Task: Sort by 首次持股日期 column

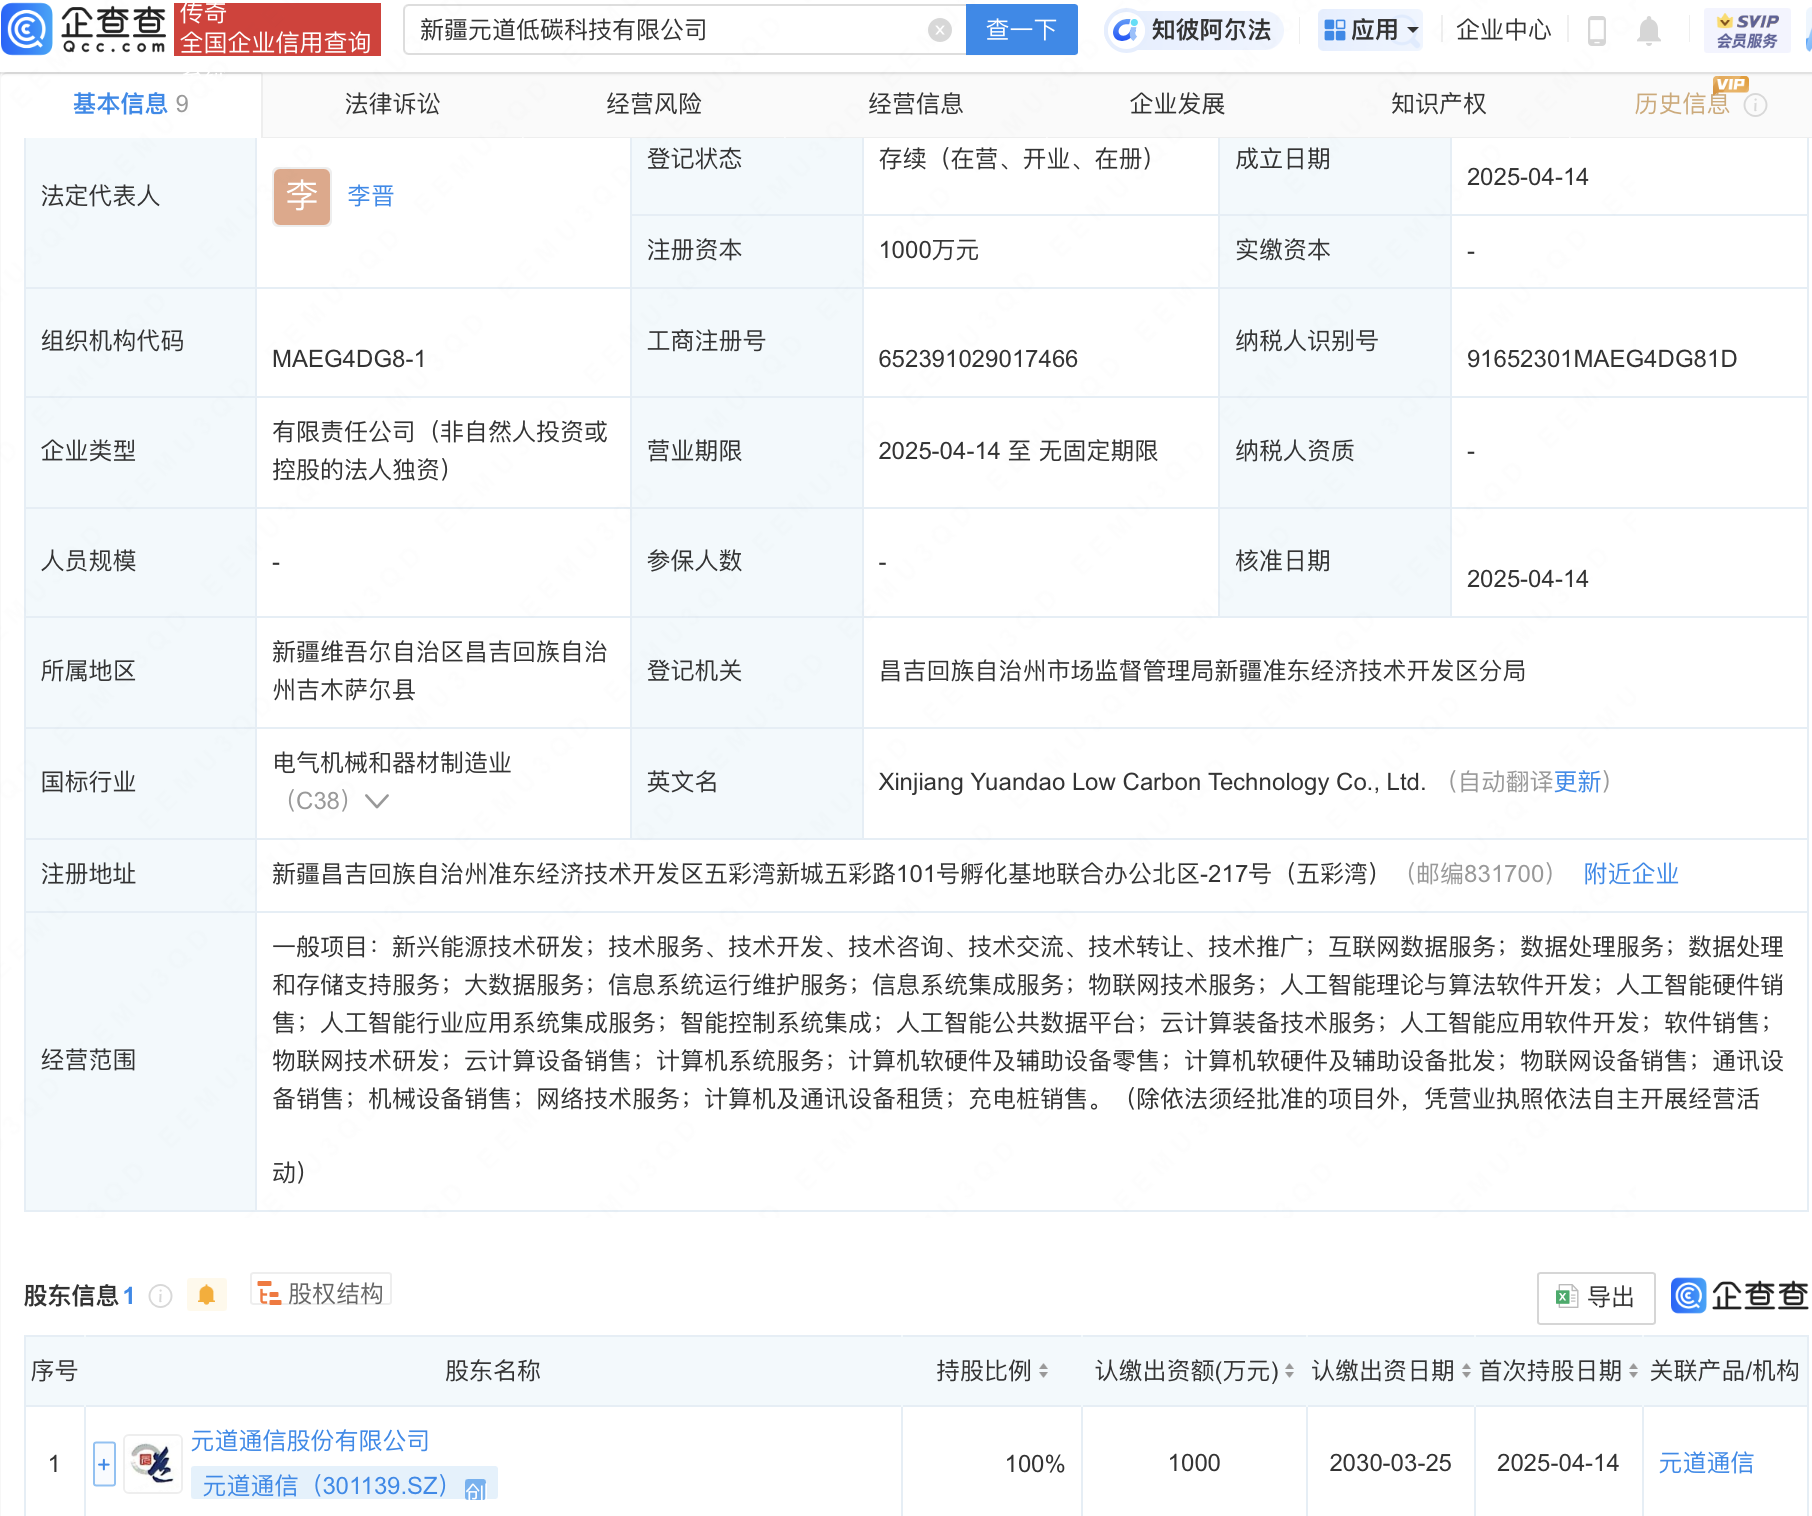Action: (1633, 1371)
